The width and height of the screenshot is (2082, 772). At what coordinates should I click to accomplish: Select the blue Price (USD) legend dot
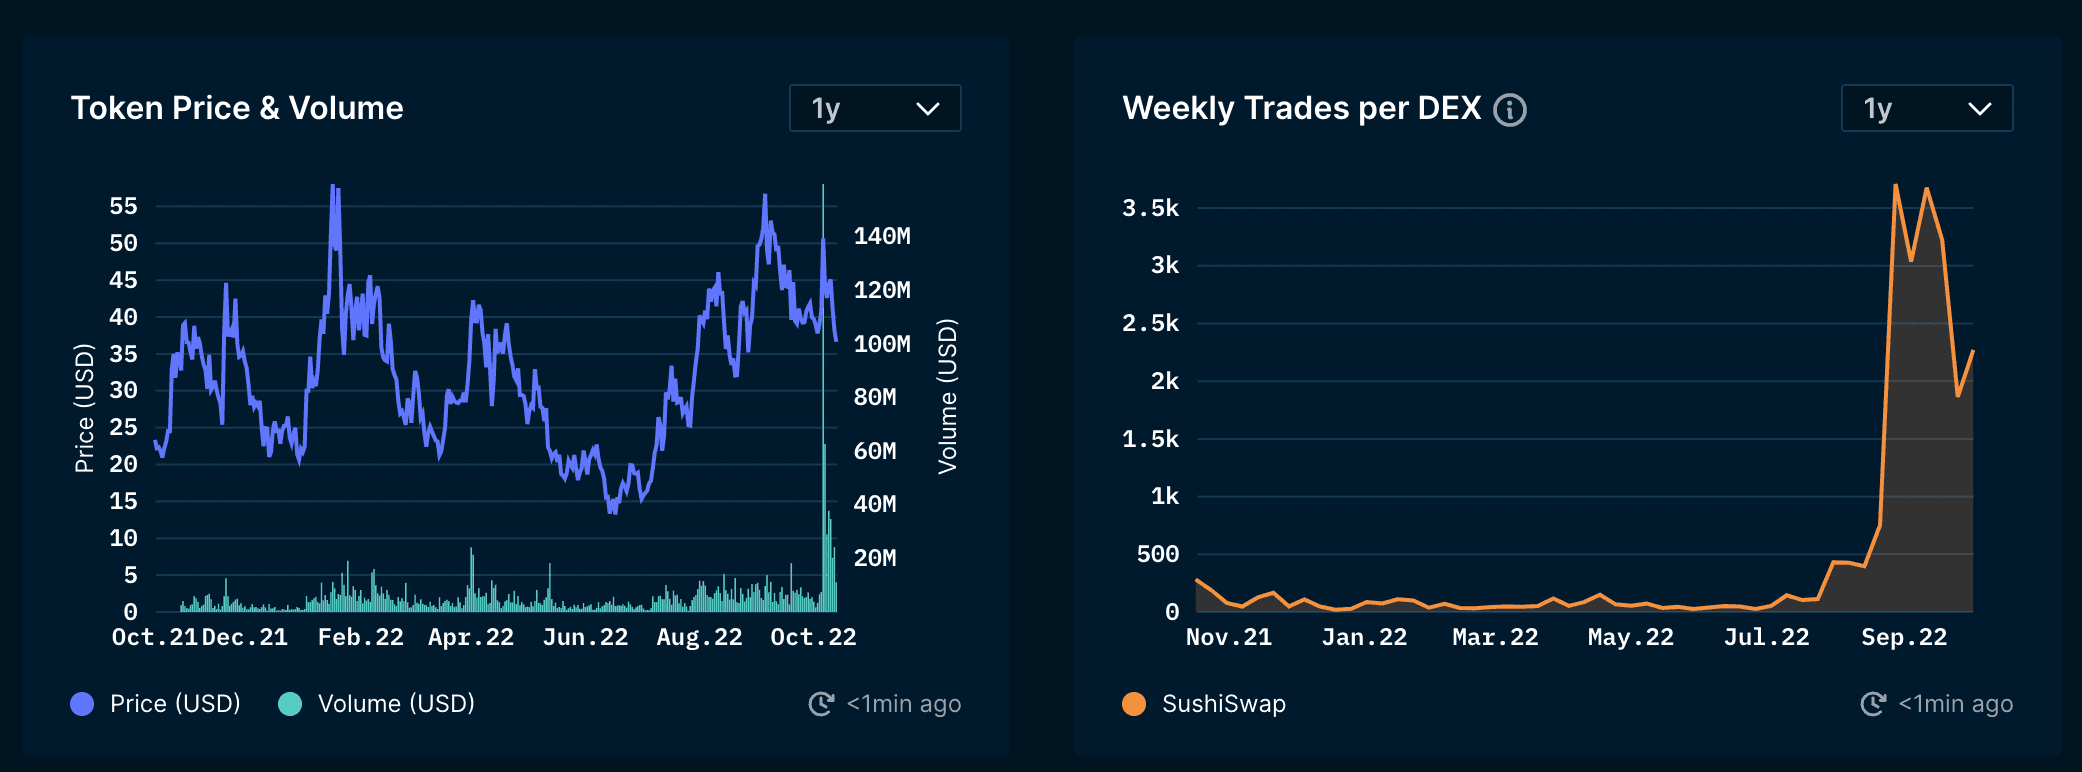pos(80,704)
